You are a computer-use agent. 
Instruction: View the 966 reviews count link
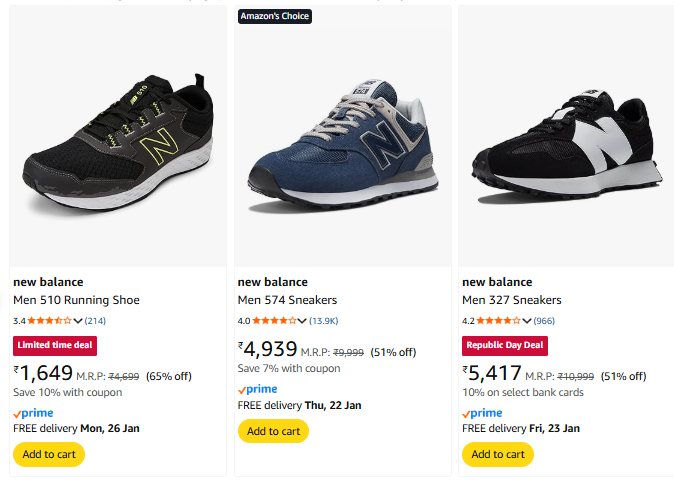(x=544, y=321)
